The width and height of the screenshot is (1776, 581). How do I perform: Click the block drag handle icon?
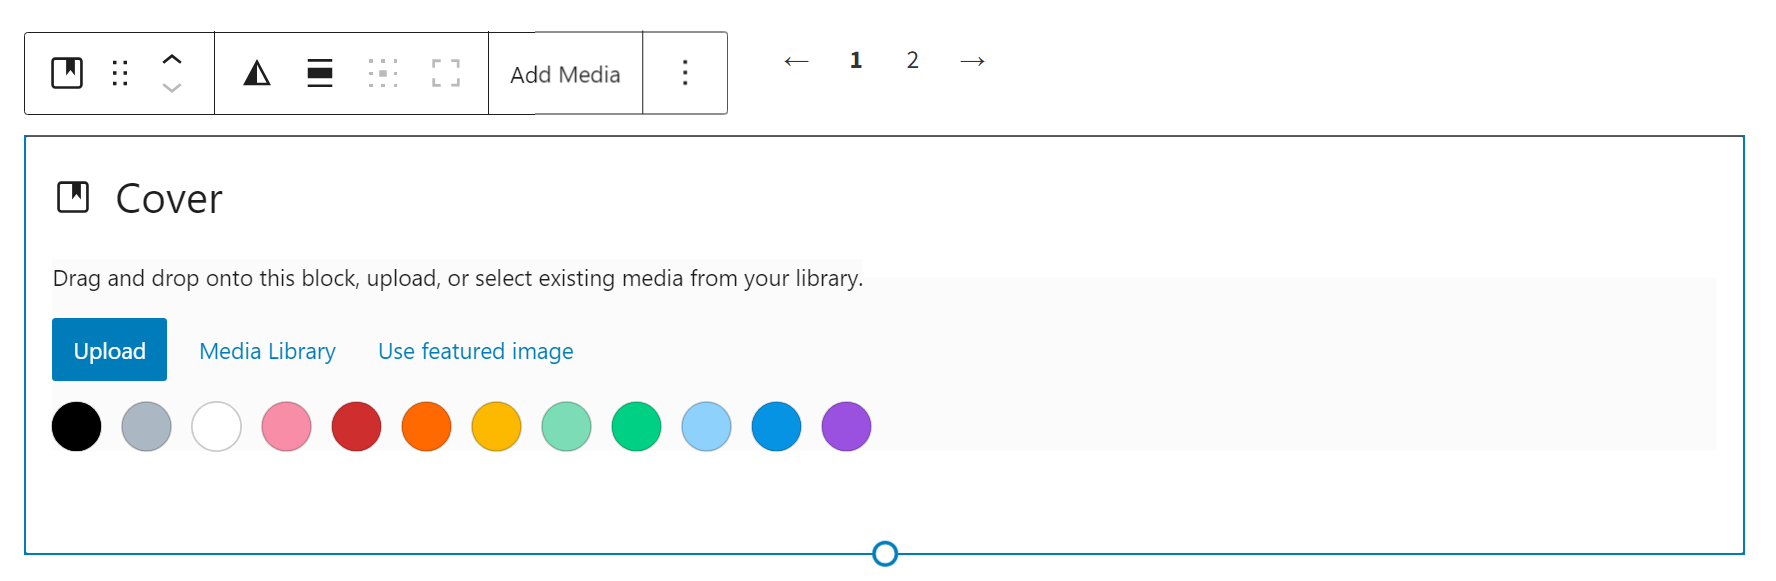[119, 73]
